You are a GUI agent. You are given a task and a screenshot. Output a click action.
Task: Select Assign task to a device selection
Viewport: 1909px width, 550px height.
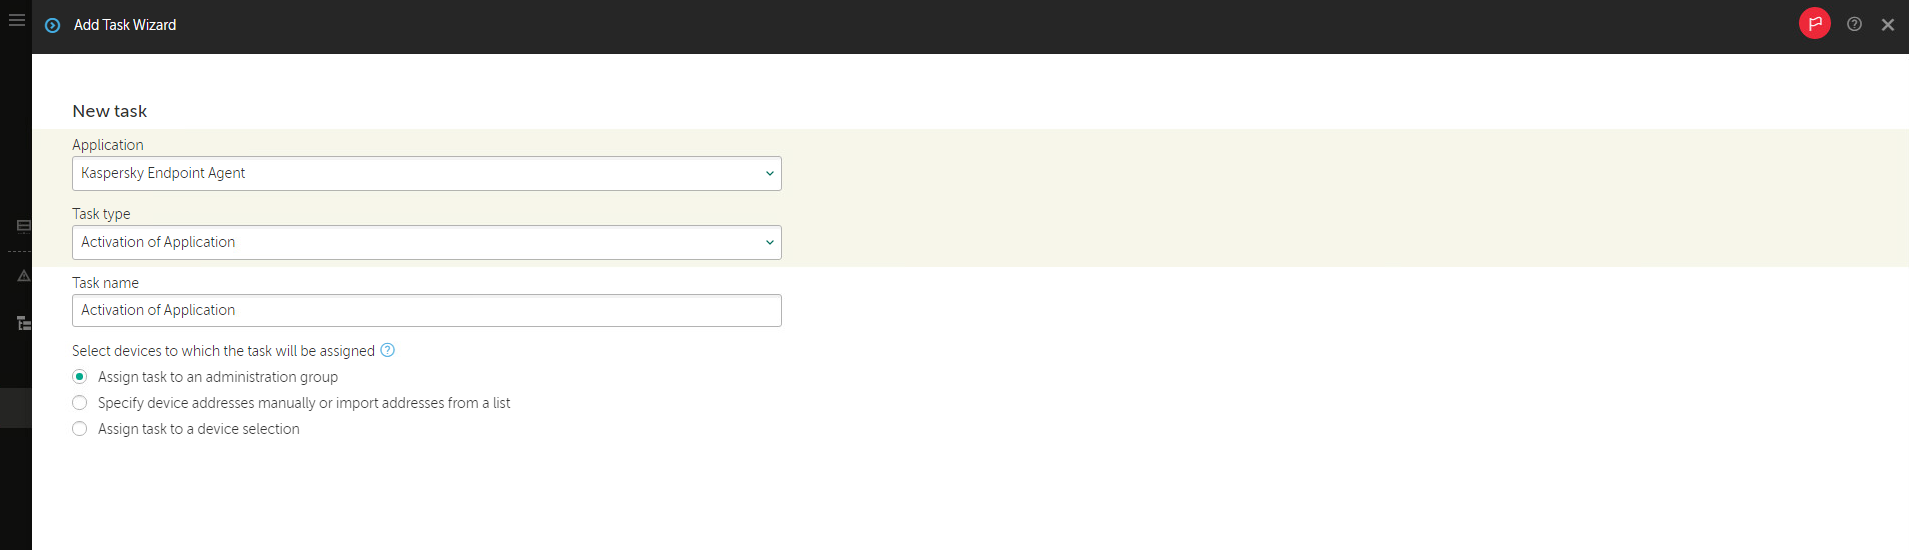click(80, 429)
